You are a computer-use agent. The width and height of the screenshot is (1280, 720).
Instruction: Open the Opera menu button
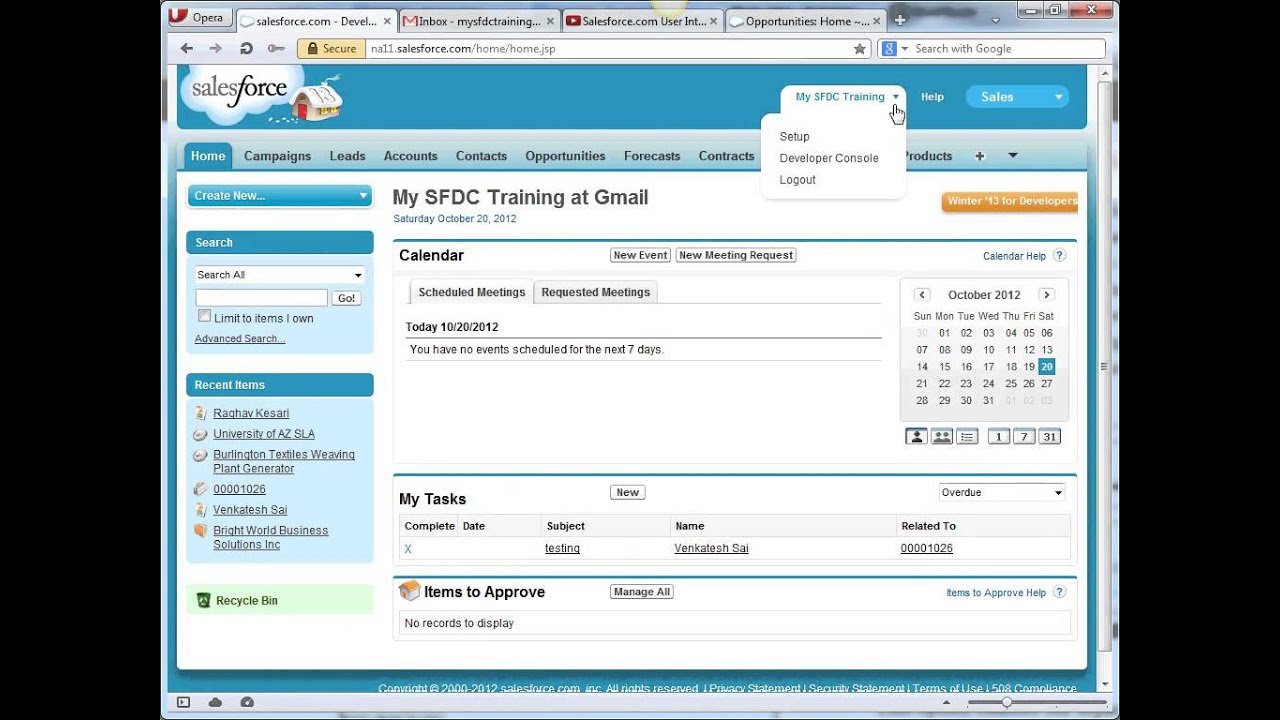[x=198, y=17]
